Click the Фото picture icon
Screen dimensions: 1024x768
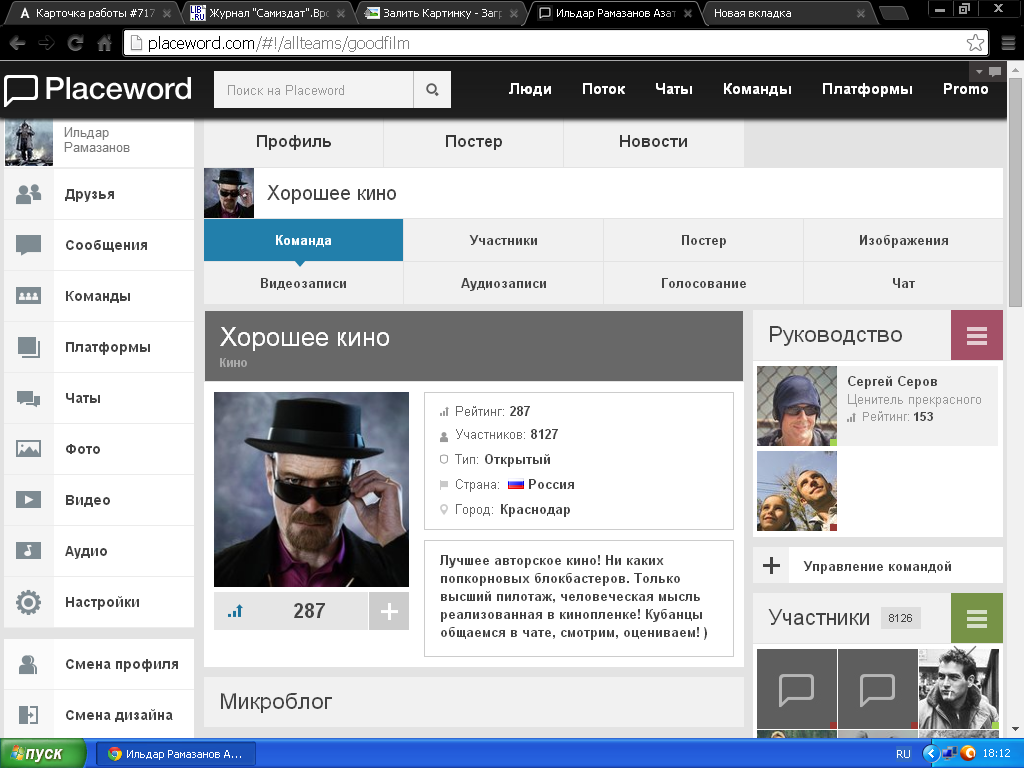tap(28, 449)
